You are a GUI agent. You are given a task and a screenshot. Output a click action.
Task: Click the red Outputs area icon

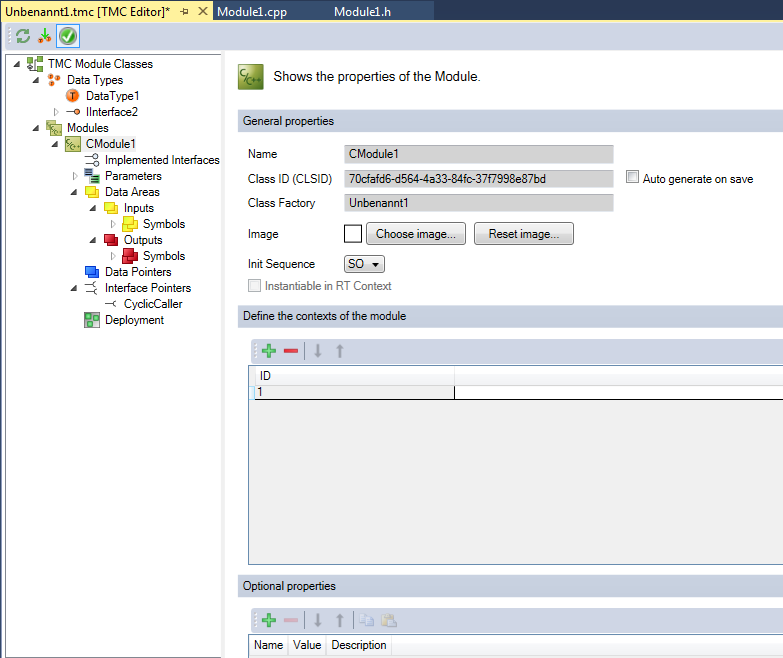pyautogui.click(x=111, y=240)
